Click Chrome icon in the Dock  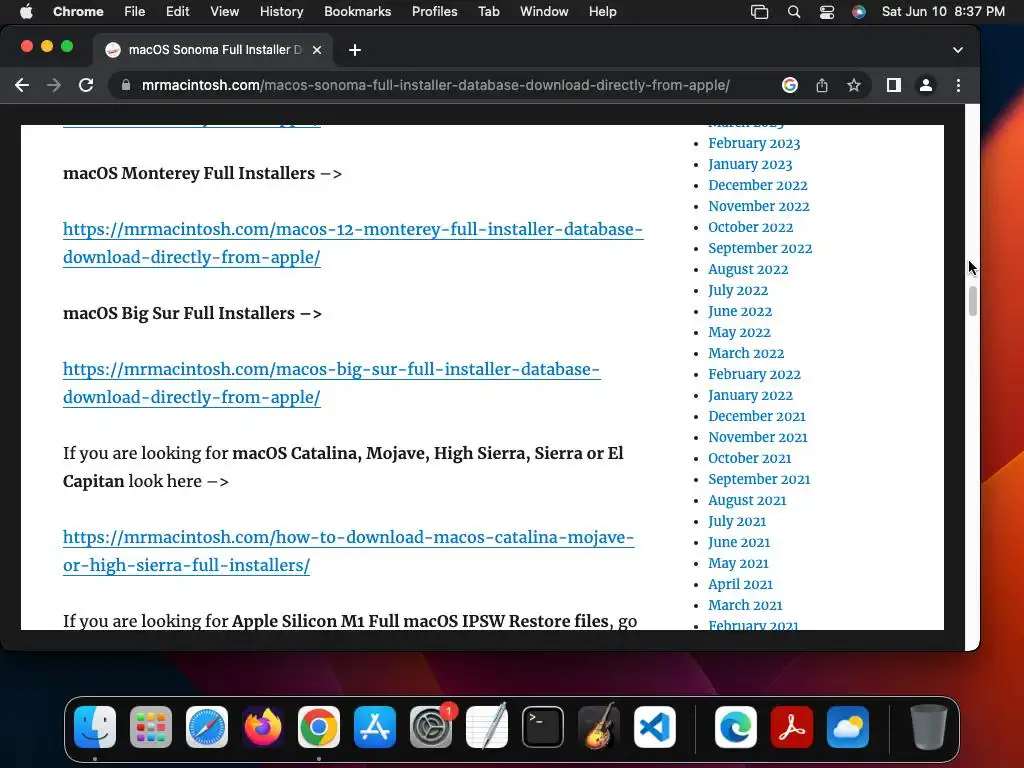pyautogui.click(x=319, y=727)
